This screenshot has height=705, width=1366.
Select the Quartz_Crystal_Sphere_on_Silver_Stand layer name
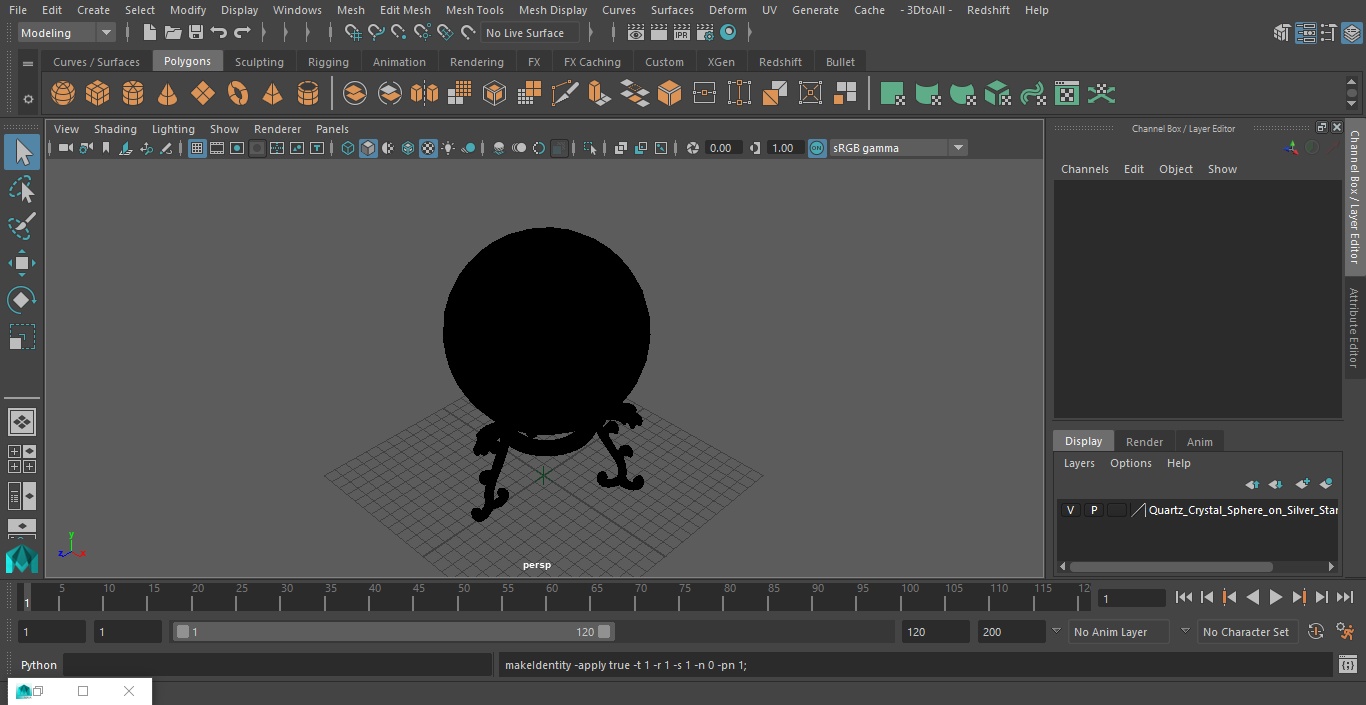click(x=1243, y=510)
